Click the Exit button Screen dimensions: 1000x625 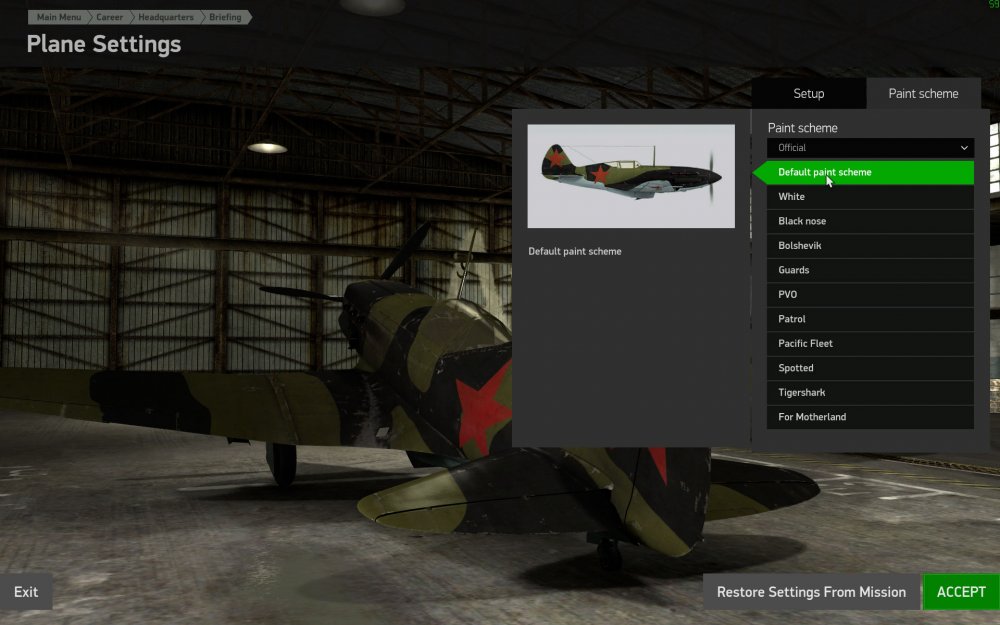tap(26, 592)
